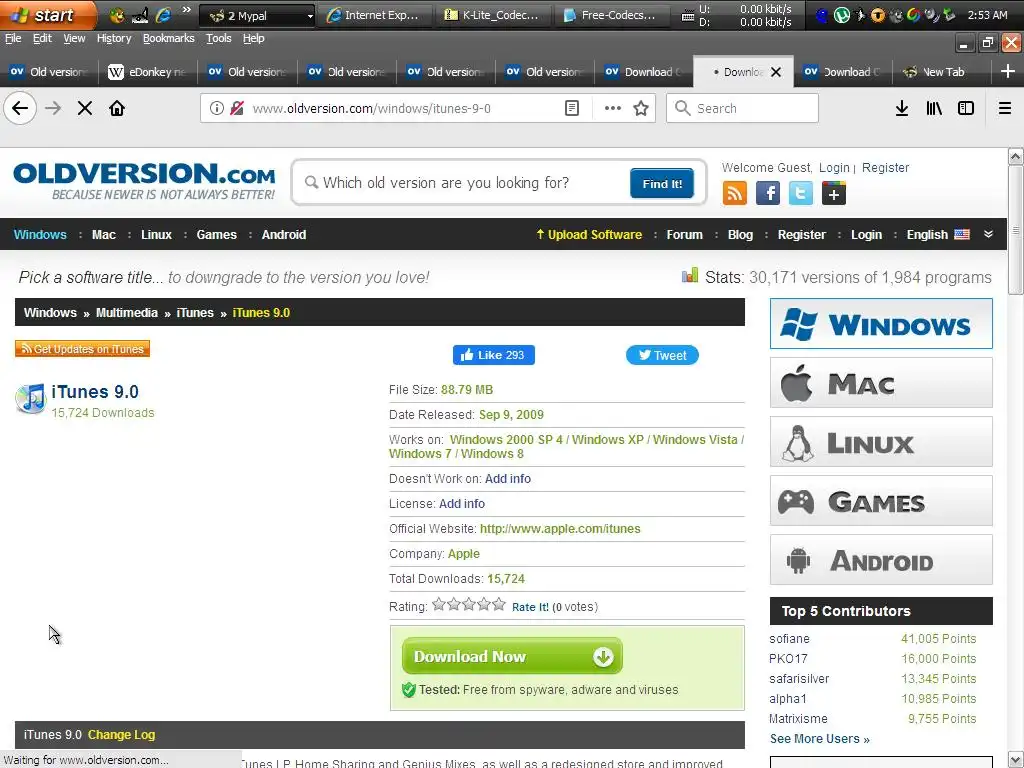Open Oldversion Facebook page icon
The height and width of the screenshot is (768, 1024).
(768, 193)
